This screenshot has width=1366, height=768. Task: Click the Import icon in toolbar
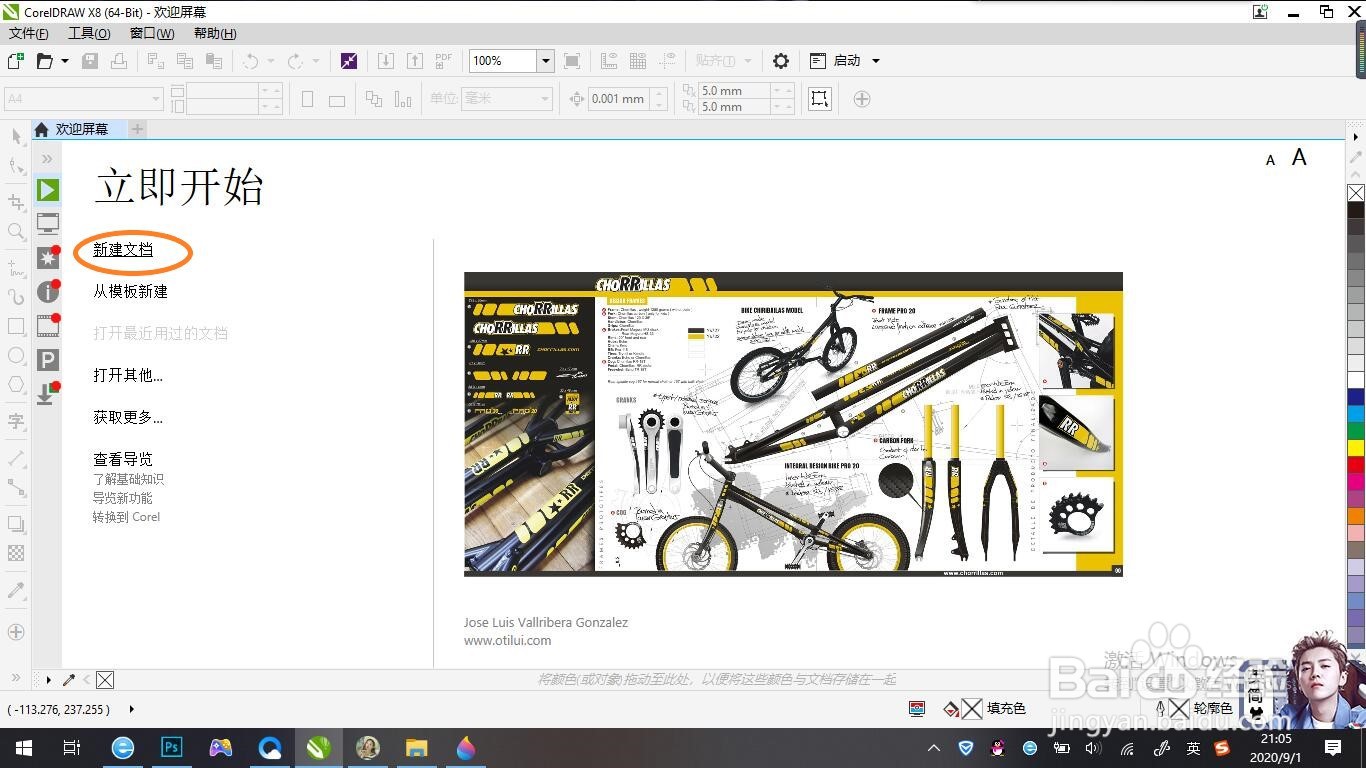coord(386,61)
